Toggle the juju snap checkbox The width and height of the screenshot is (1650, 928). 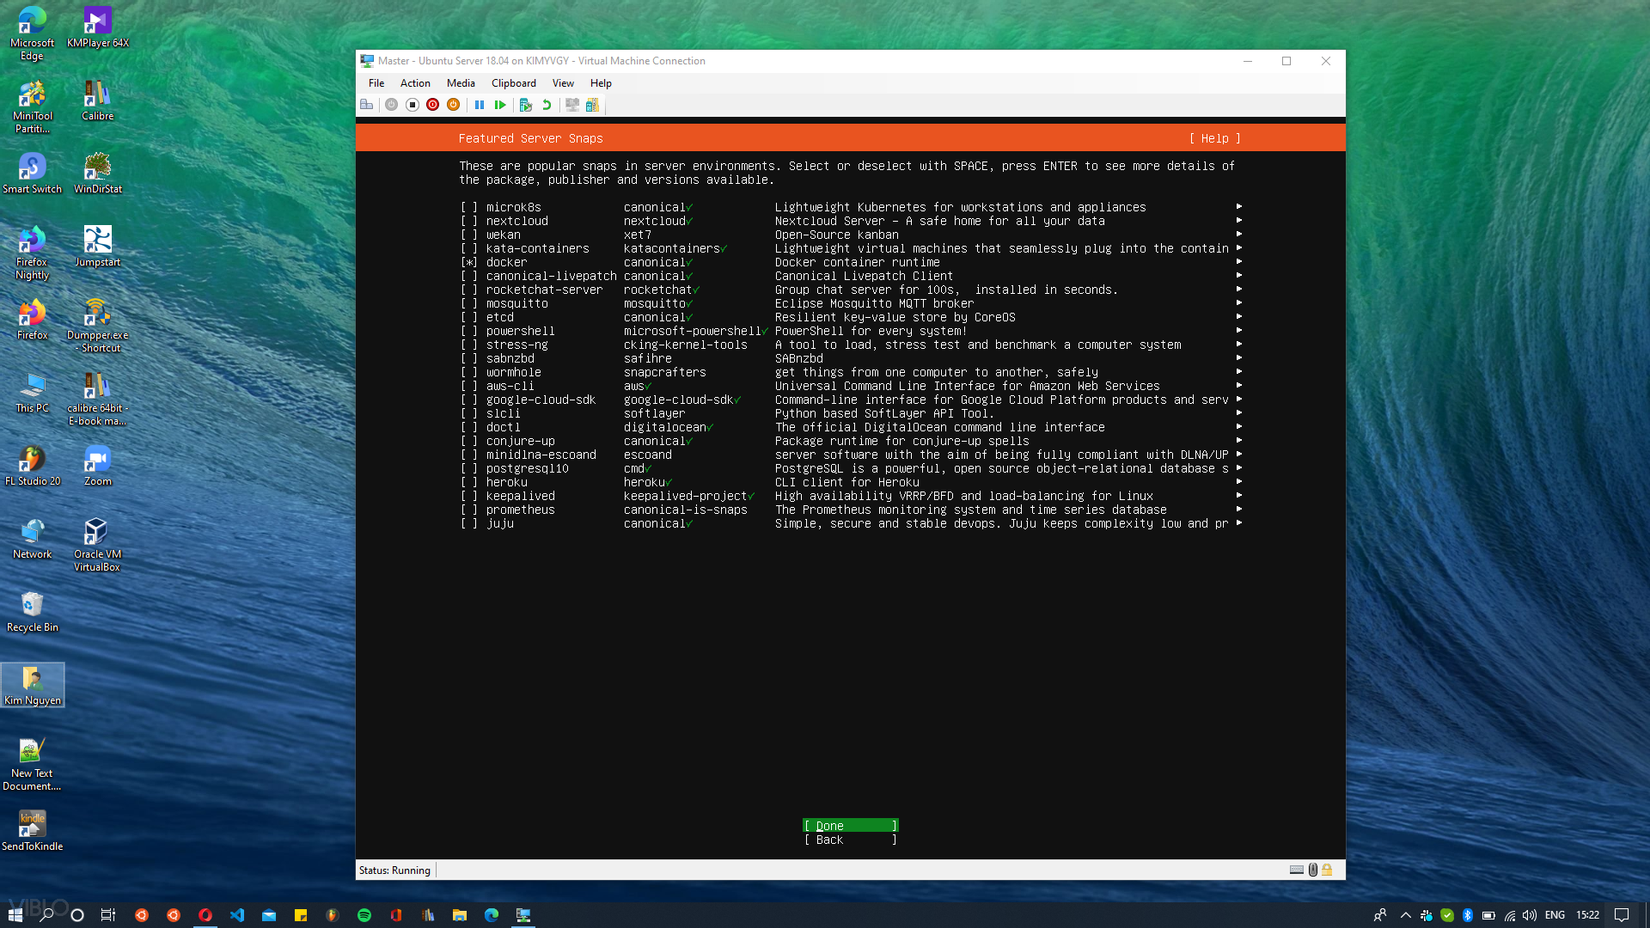point(469,523)
